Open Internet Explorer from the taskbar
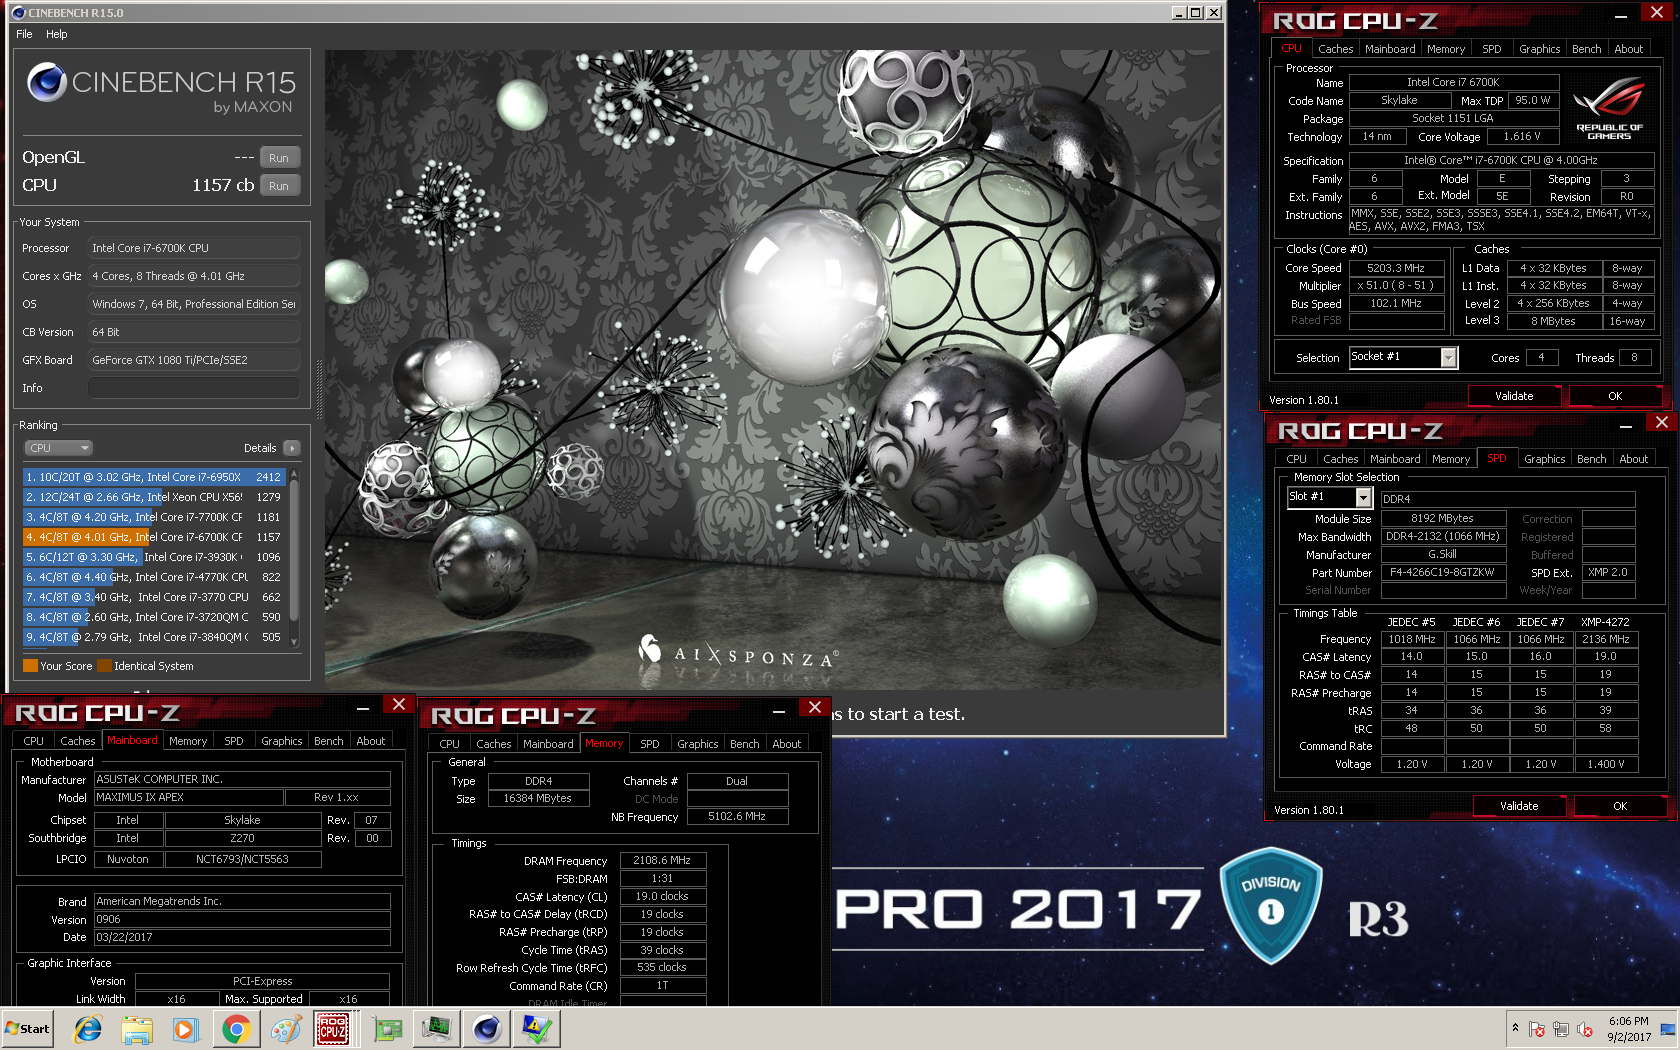Image resolution: width=1680 pixels, height=1050 pixels. pyautogui.click(x=88, y=1029)
